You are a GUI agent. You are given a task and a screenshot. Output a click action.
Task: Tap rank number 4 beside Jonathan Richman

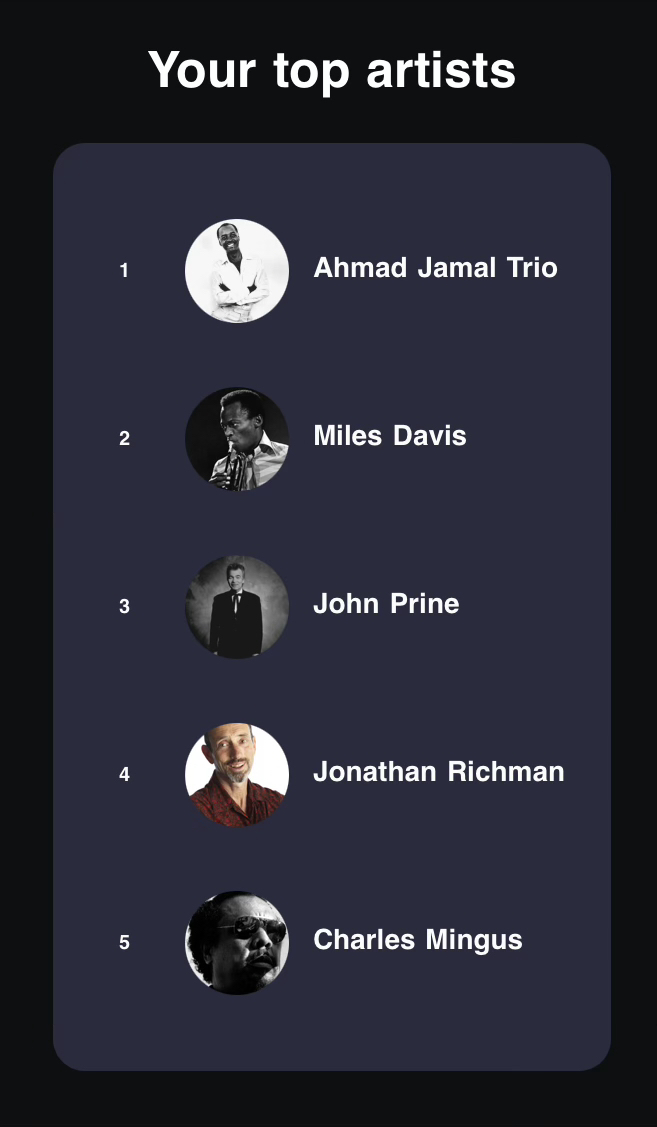tap(124, 775)
